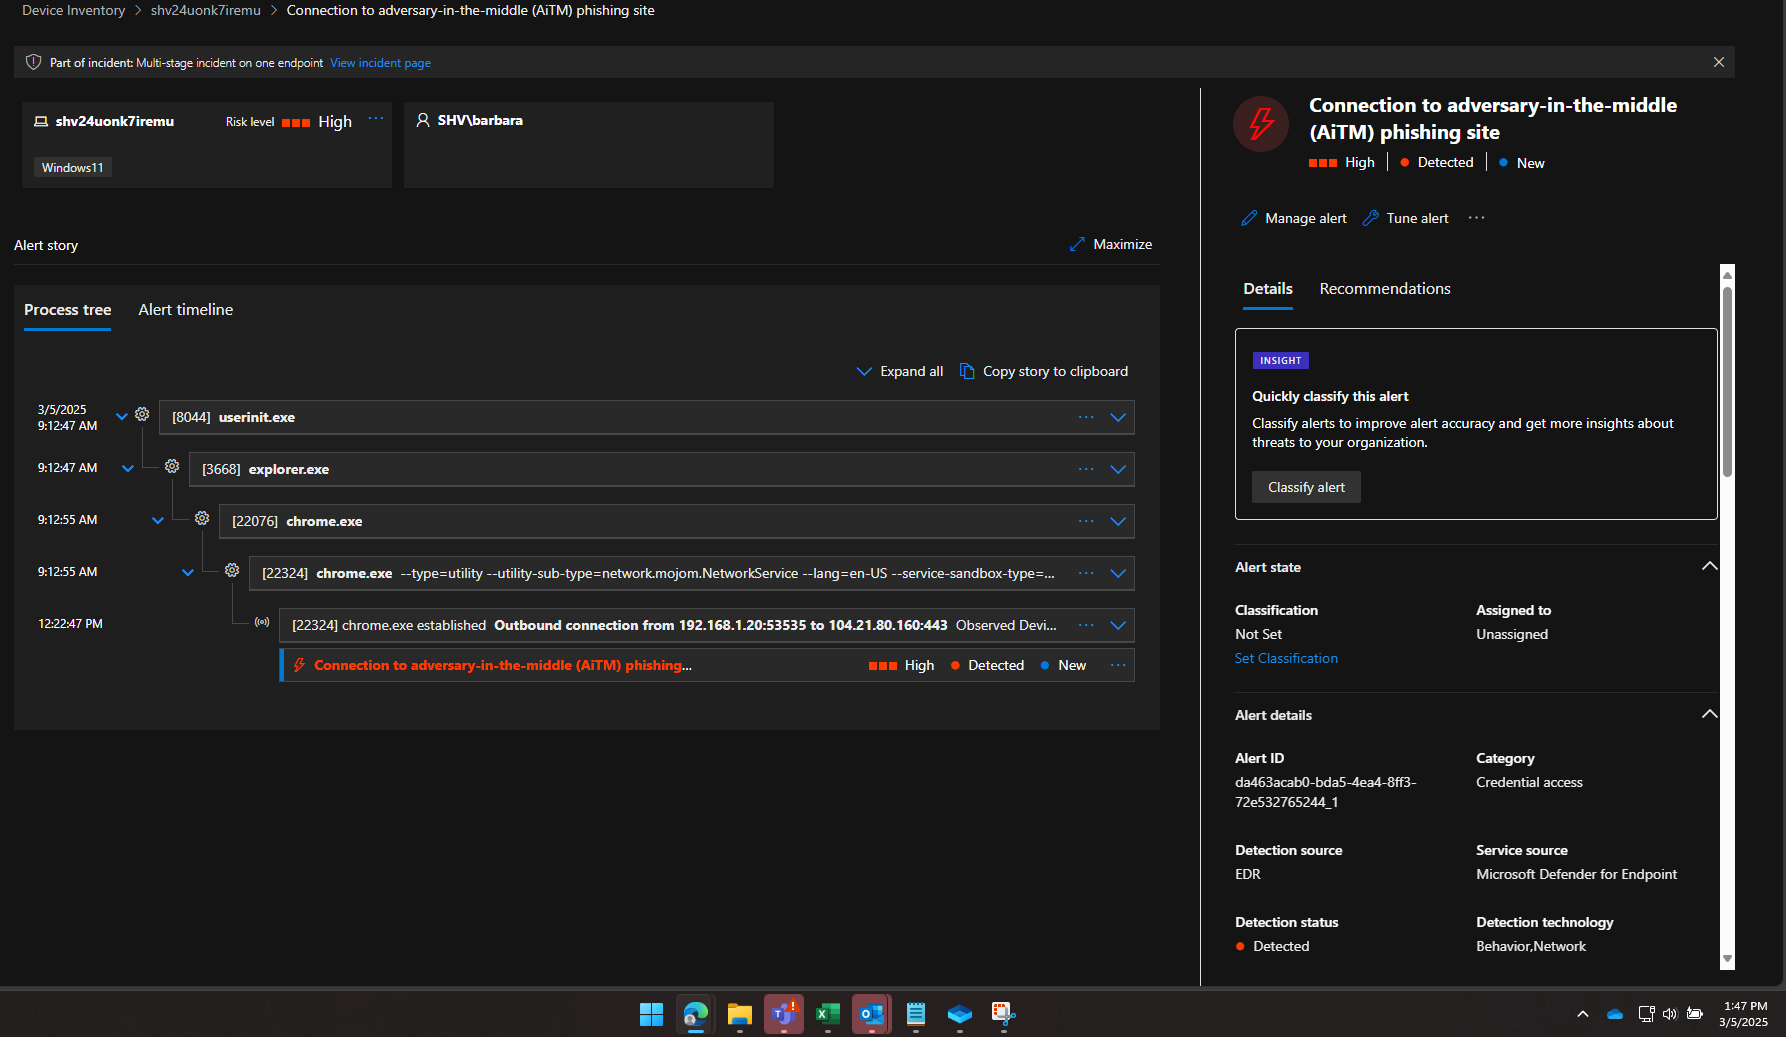Click the Classify alert button
Viewport: 1786px width, 1037px height.
1306,487
